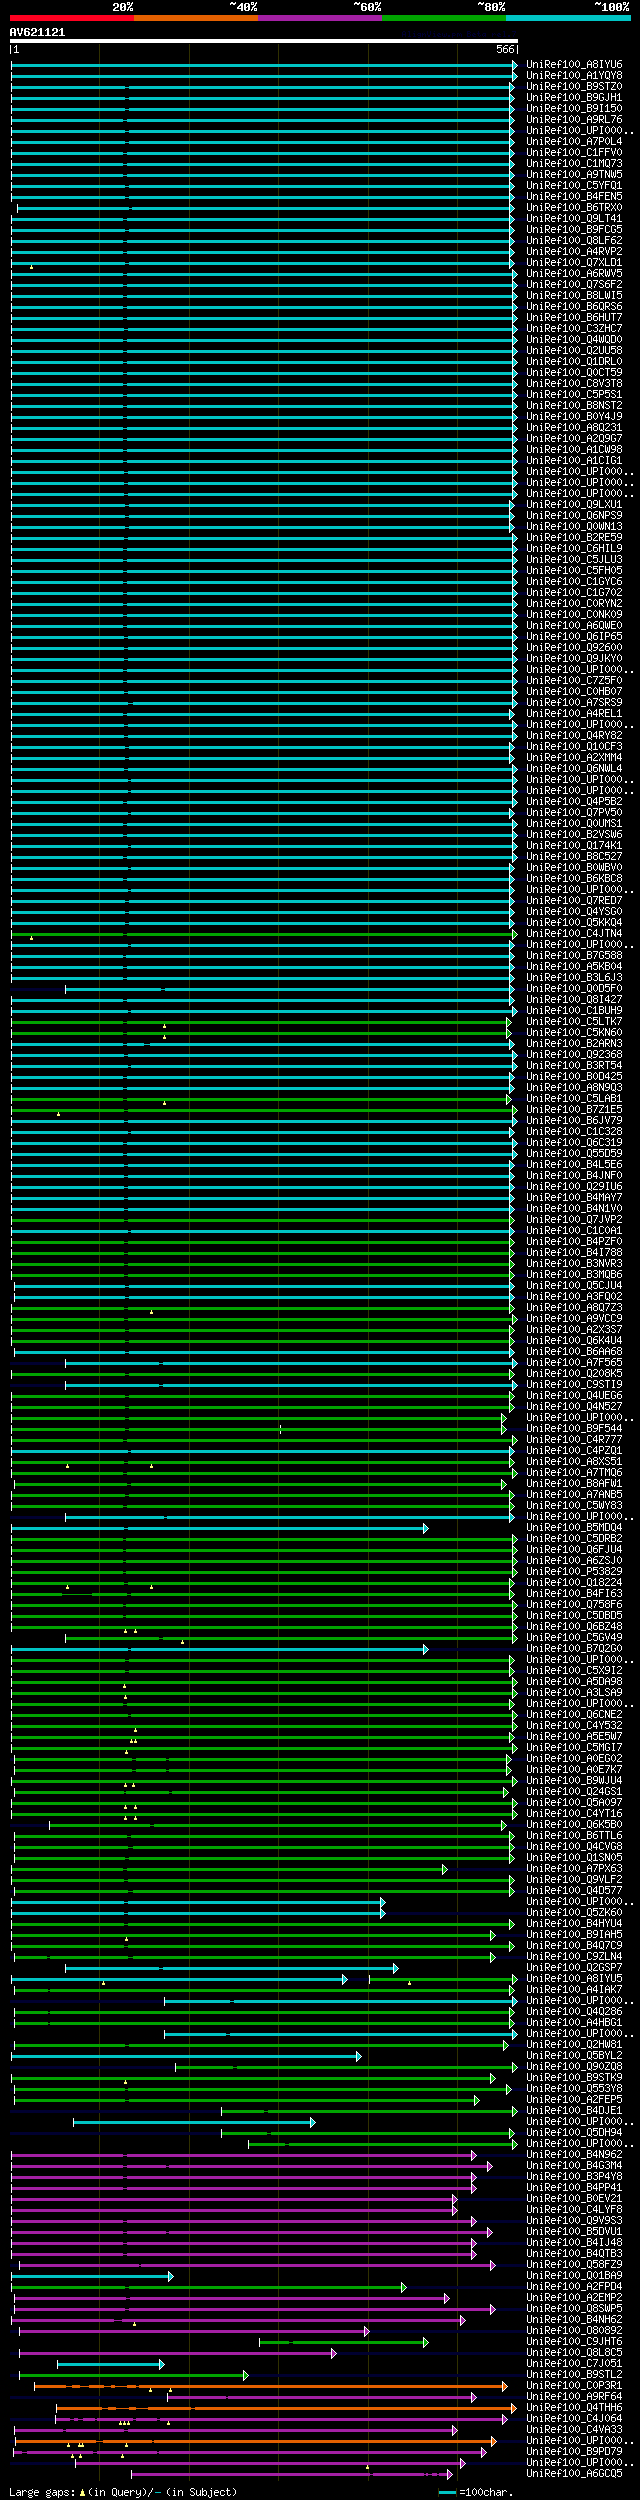The height and width of the screenshot is (2500, 640).
Task: Select the UniRef100_B6HUT7 label
Action: point(574,317)
